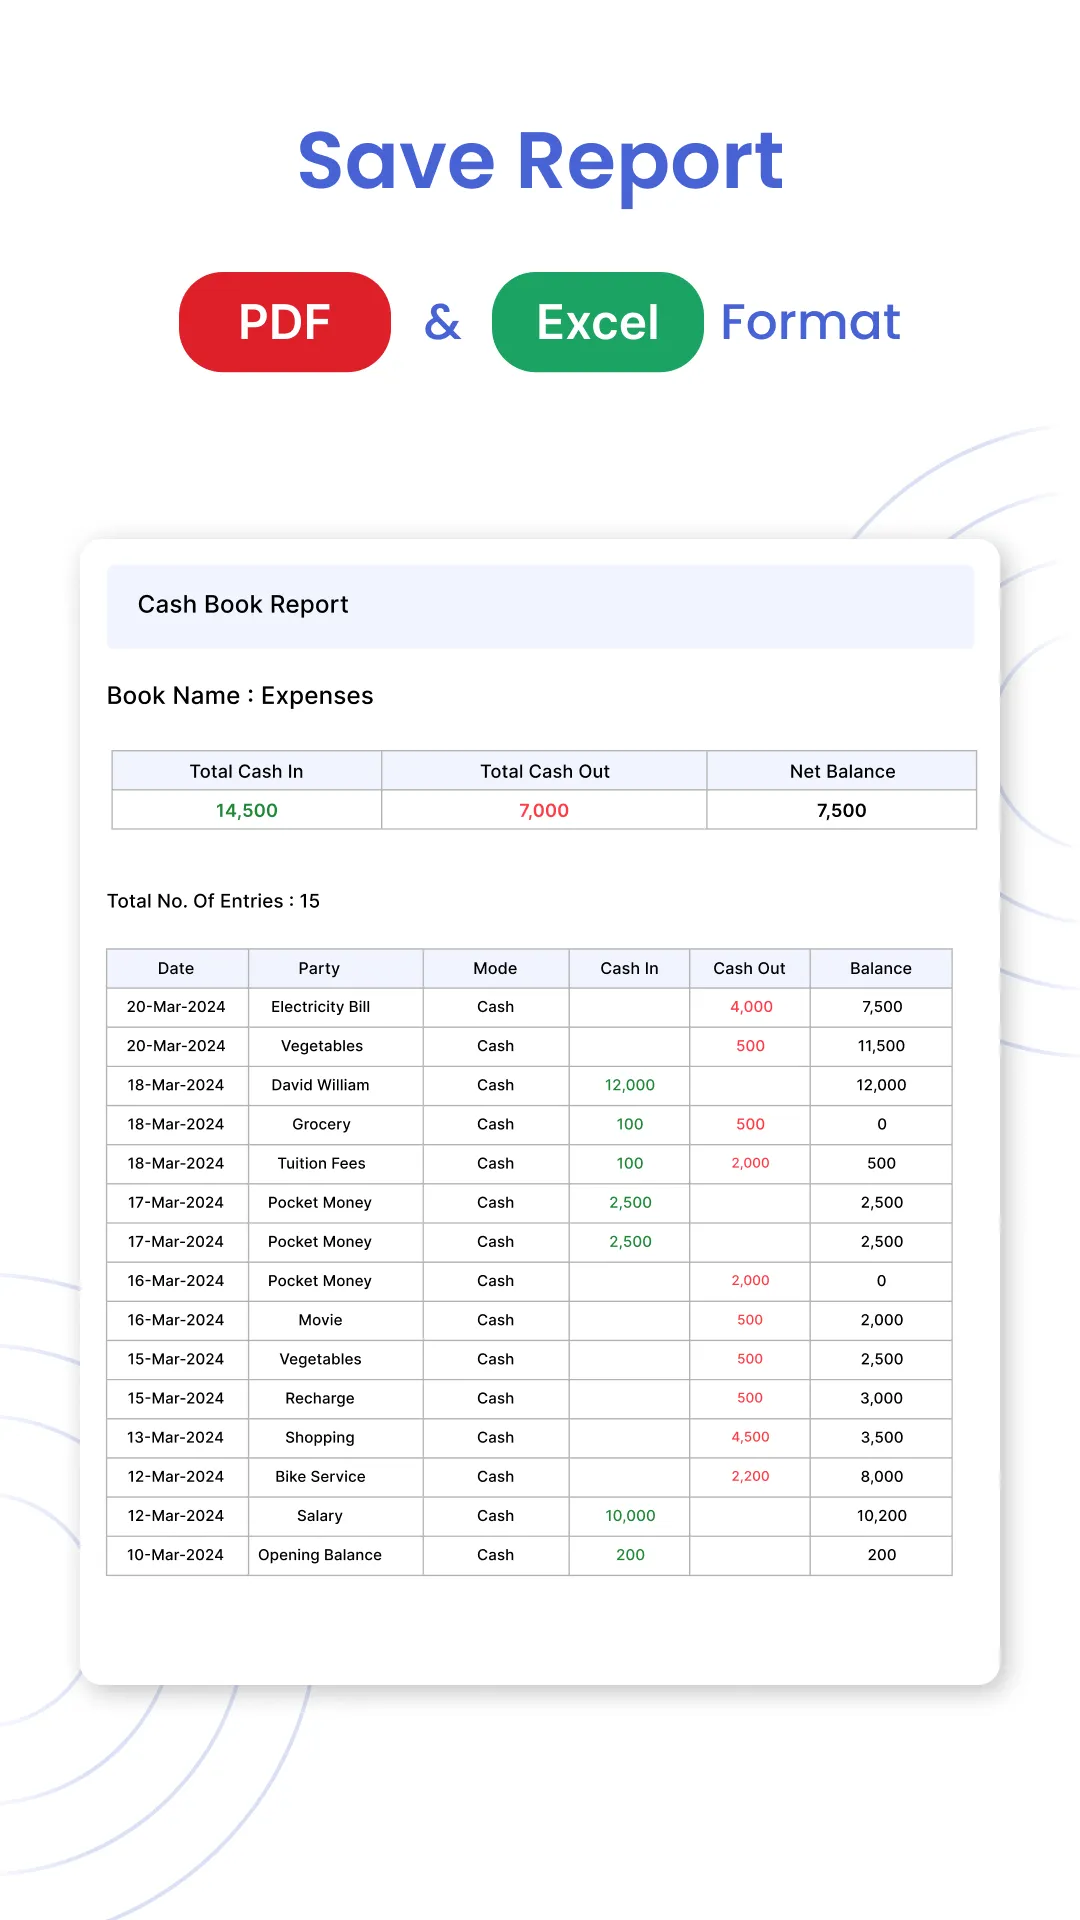Click the green Excel pill
The height and width of the screenshot is (1920, 1080).
click(598, 322)
